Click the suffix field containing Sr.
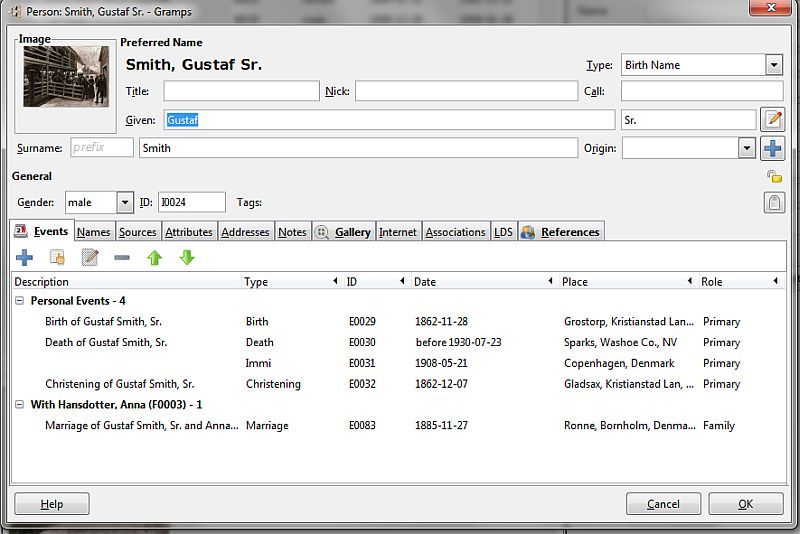This screenshot has height=534, width=800. click(689, 120)
